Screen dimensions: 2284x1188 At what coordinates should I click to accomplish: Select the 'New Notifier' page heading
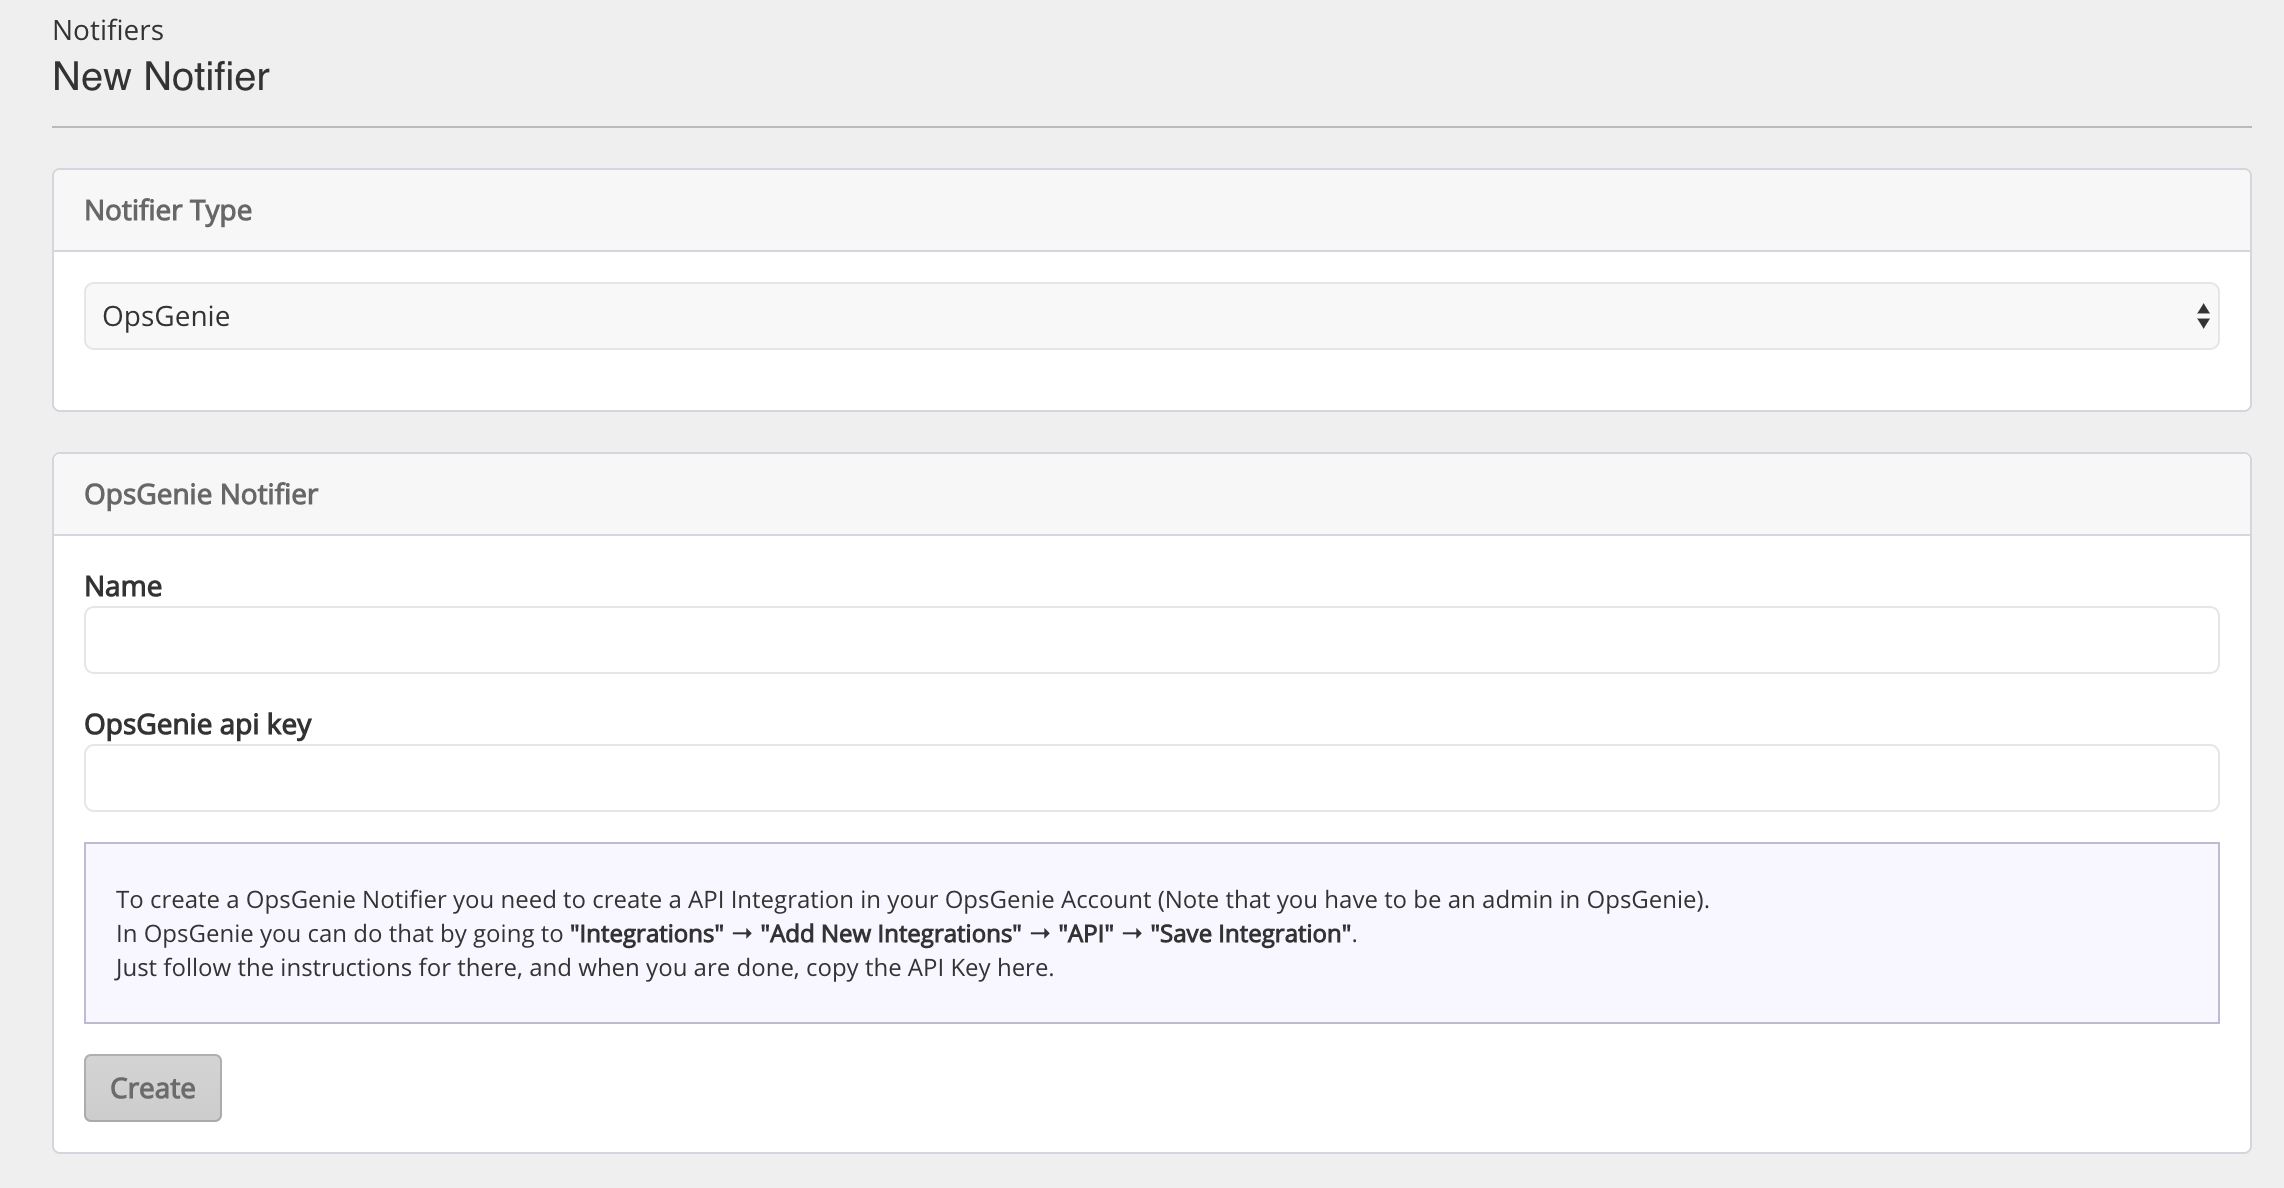161,77
